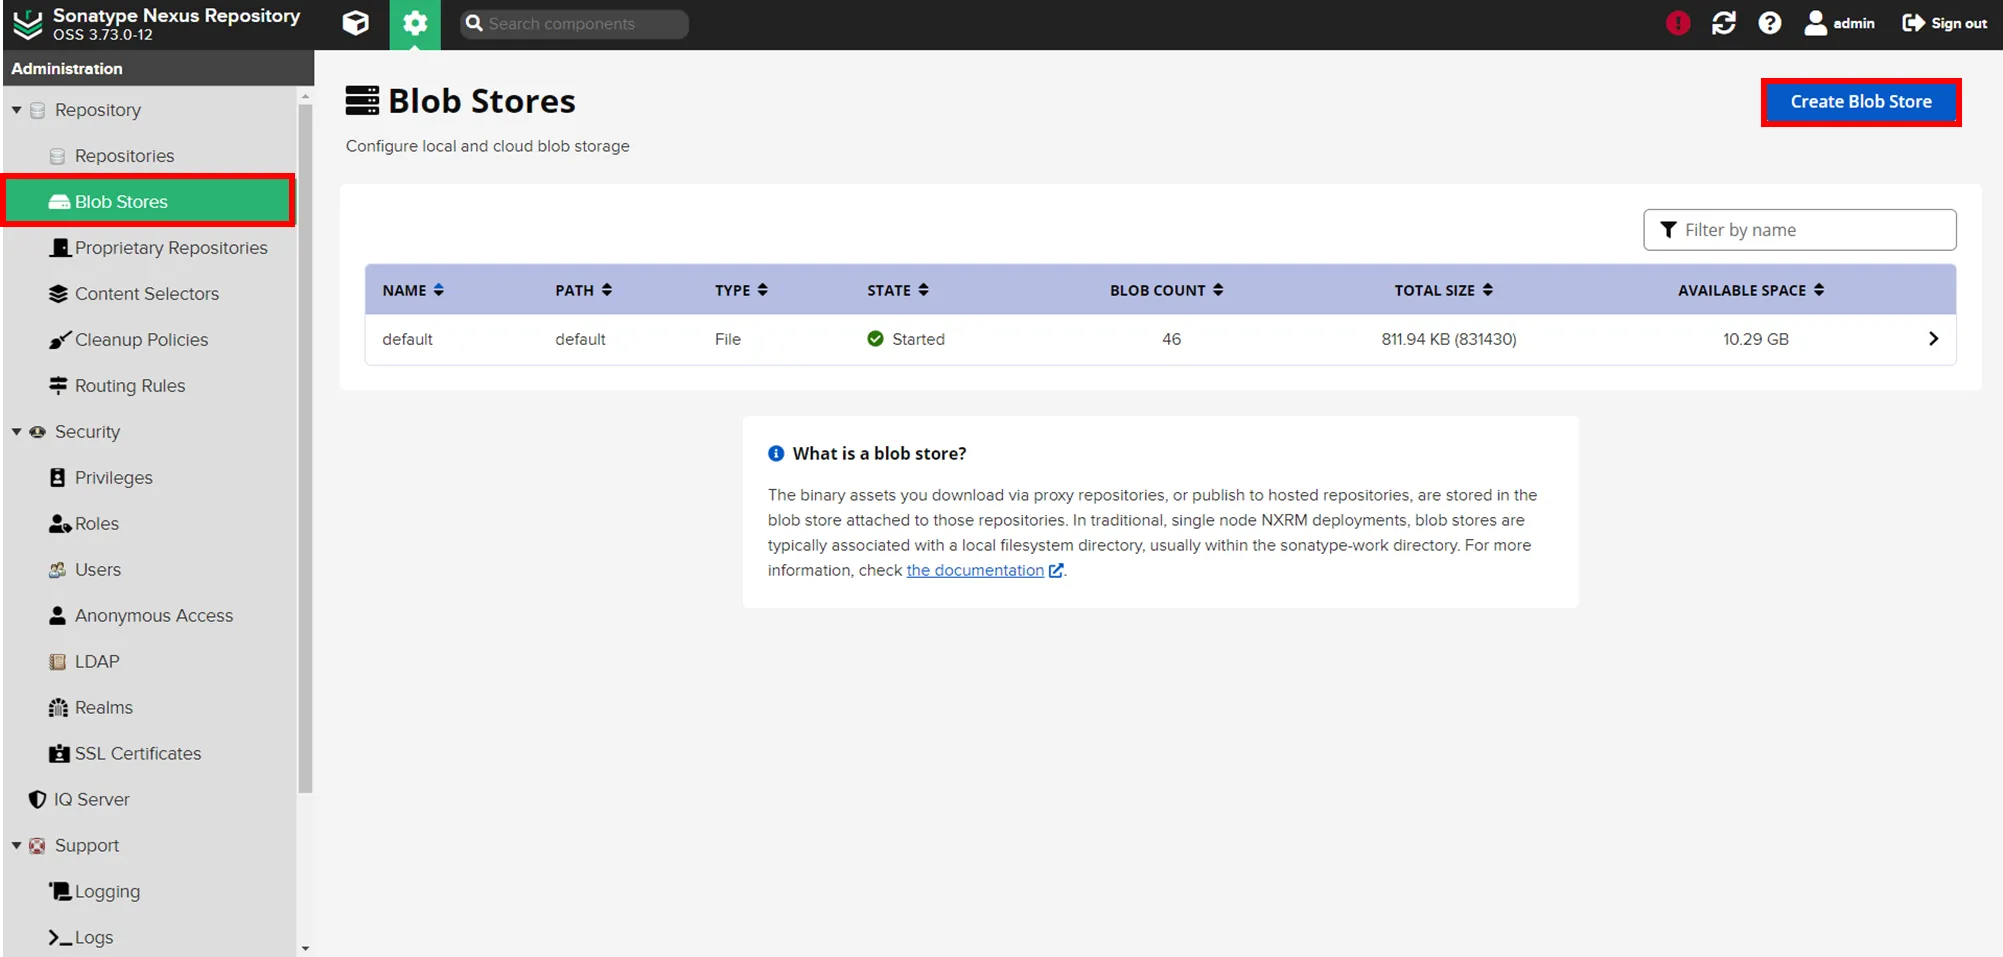This screenshot has width=2003, height=957.
Task: Click the Privileges badge icon
Action: pyautogui.click(x=58, y=478)
